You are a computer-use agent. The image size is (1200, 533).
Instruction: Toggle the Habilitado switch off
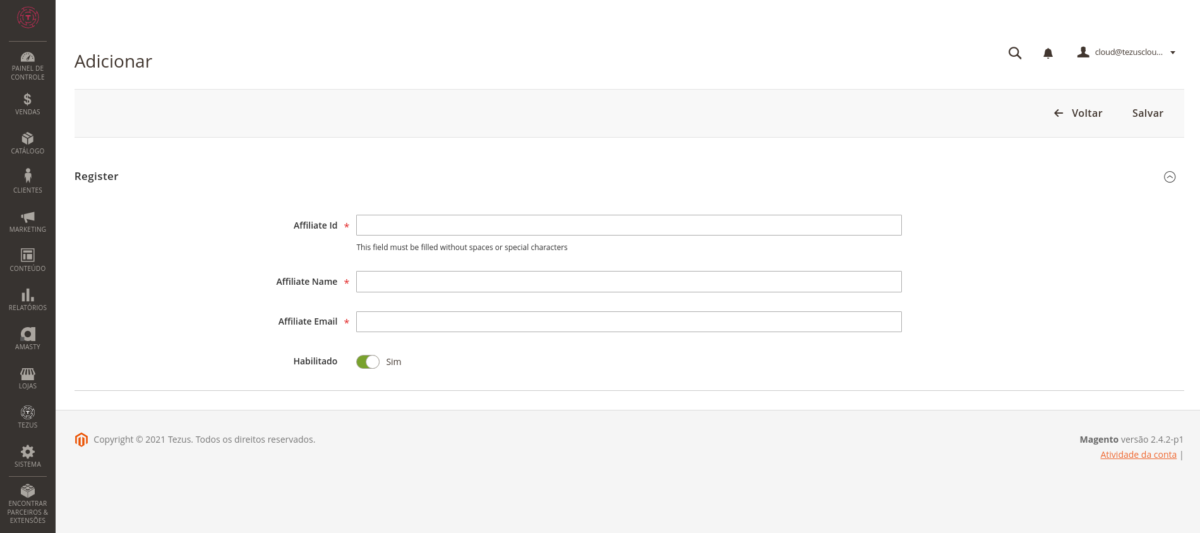pyautogui.click(x=368, y=361)
